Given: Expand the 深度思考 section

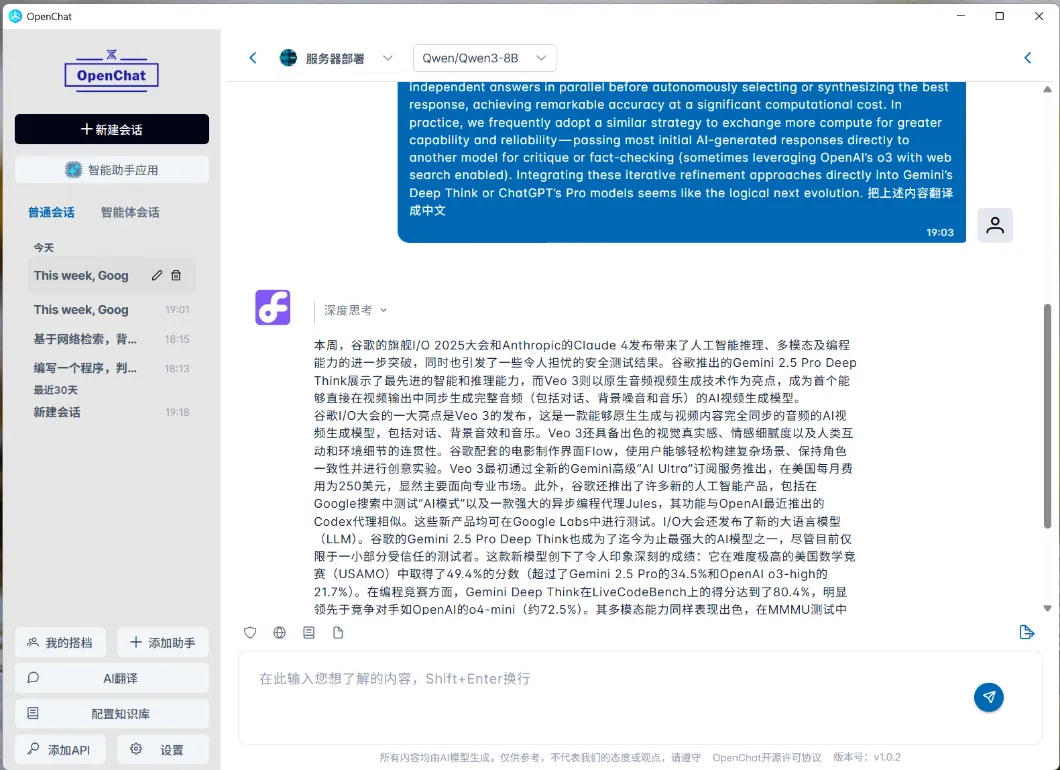Looking at the screenshot, I should pos(355,310).
